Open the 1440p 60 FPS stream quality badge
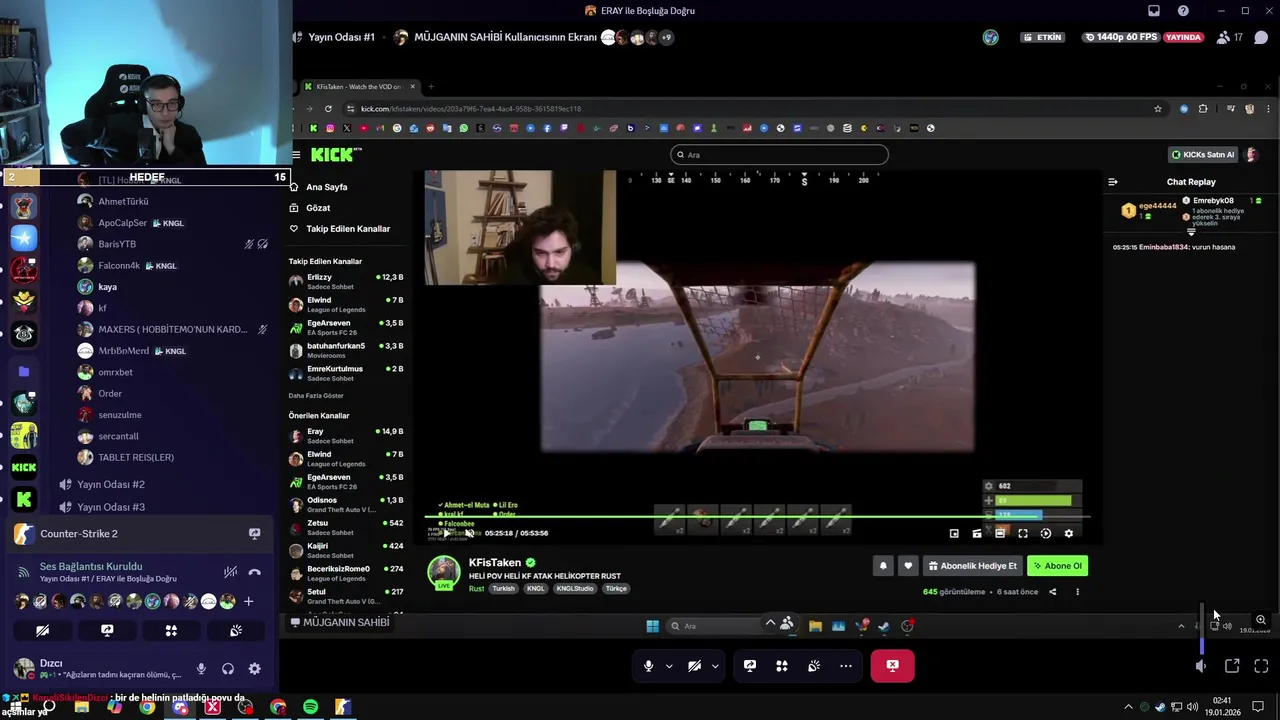 1119,37
